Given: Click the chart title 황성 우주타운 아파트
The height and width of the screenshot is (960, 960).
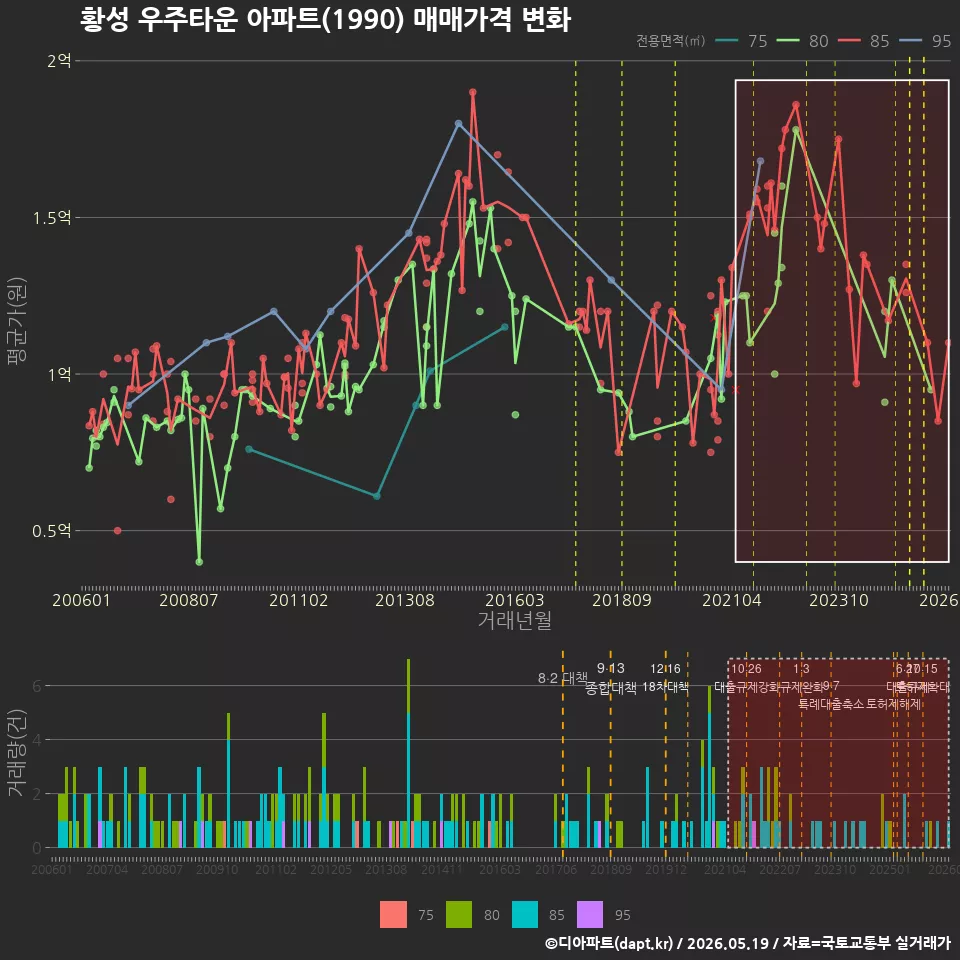Looking at the screenshot, I should point(201,20).
